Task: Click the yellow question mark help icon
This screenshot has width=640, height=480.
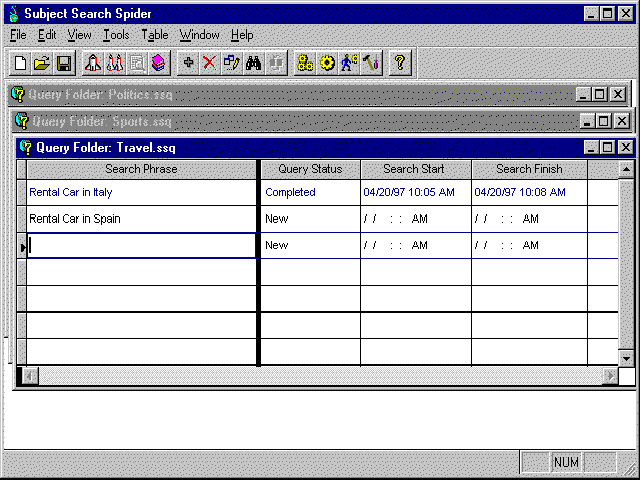Action: [x=399, y=63]
